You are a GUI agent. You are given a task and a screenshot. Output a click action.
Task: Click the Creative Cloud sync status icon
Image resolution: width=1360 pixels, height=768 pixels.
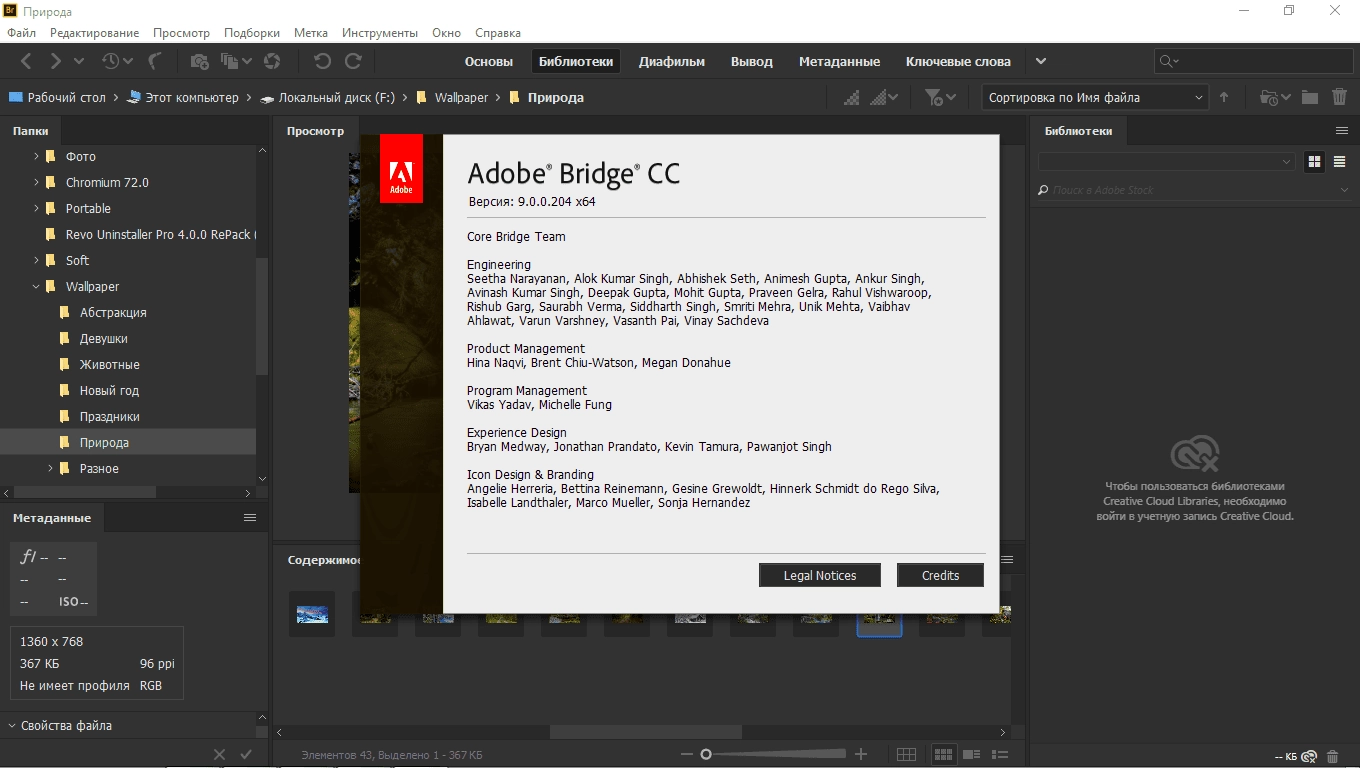1309,756
